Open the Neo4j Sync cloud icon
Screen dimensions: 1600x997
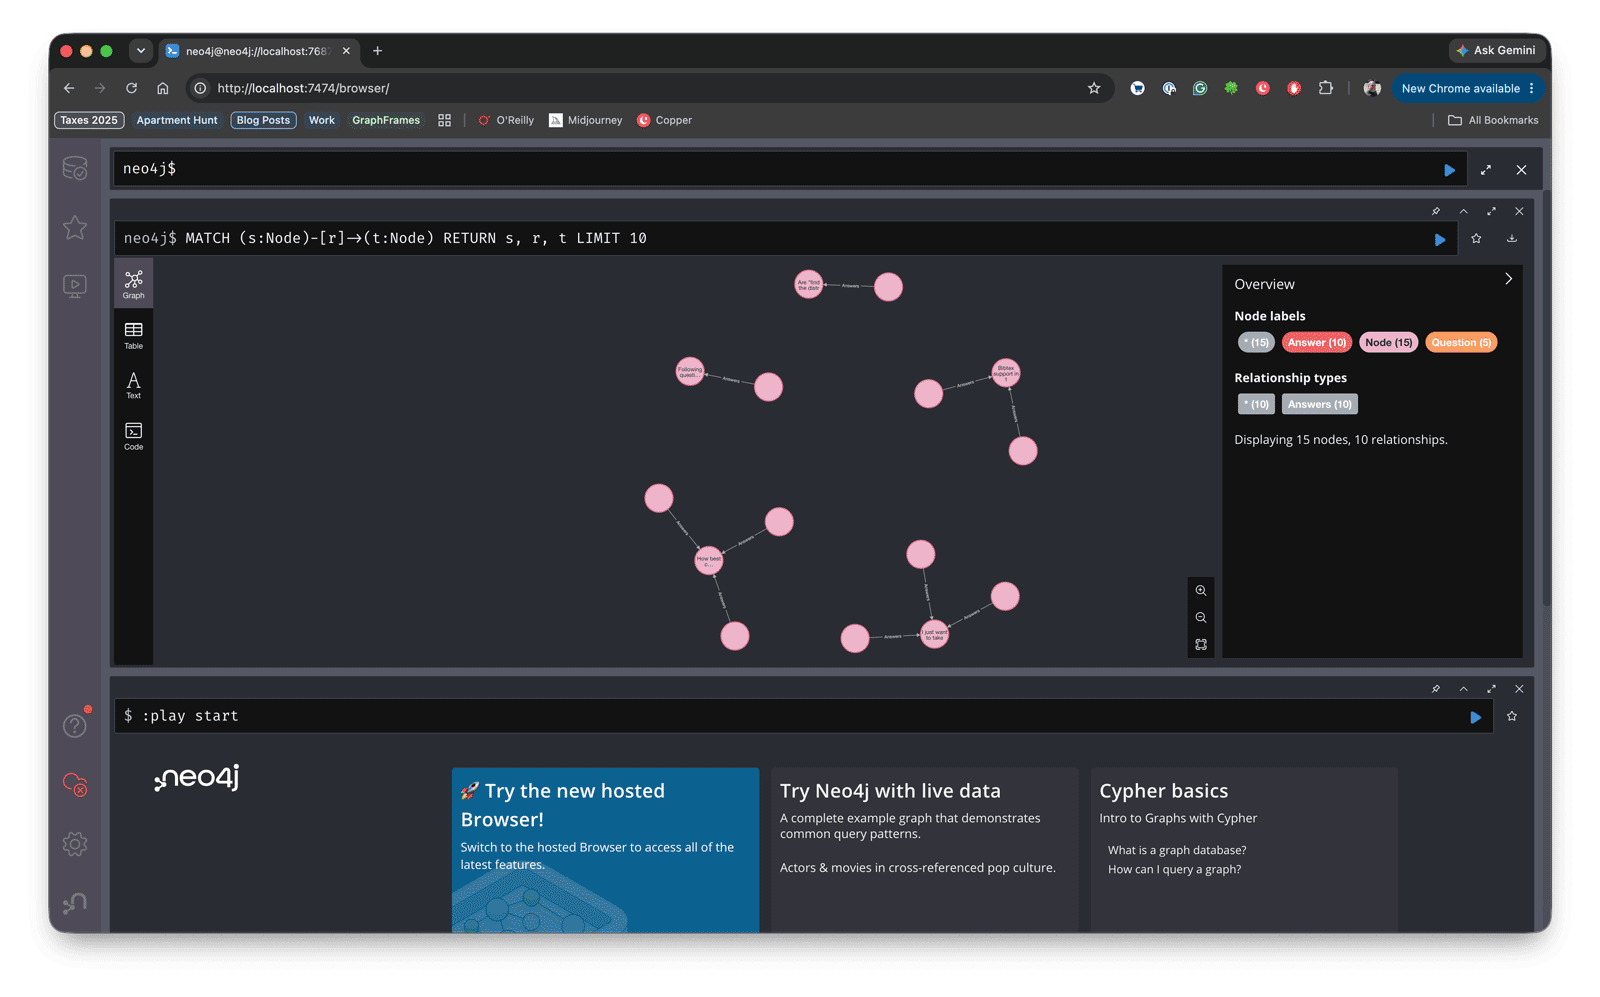(75, 785)
